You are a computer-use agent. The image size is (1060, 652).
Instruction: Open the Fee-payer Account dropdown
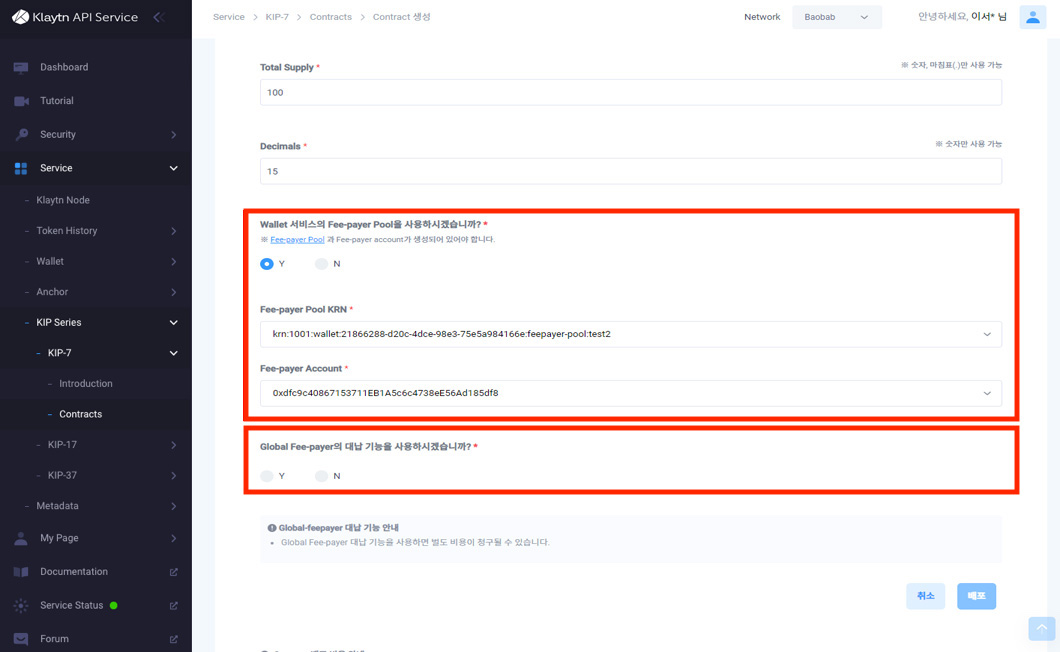click(631, 393)
